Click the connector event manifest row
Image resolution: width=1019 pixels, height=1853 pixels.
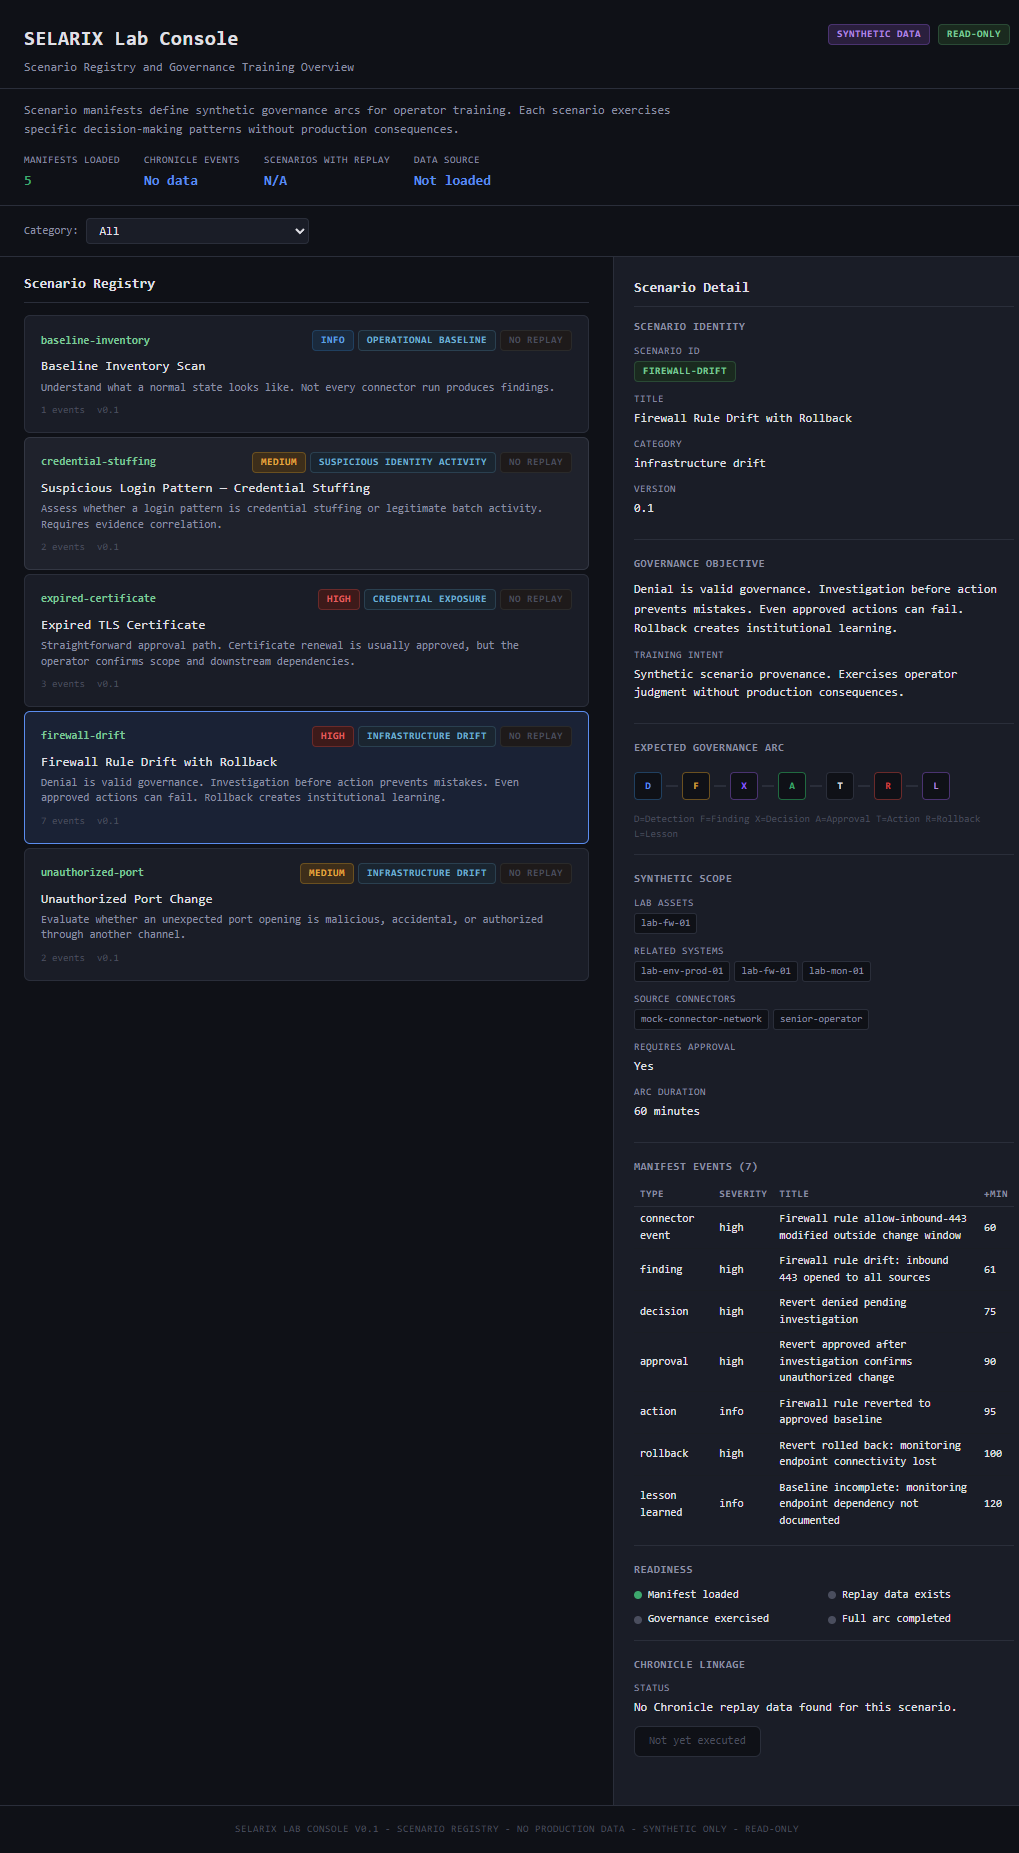(x=824, y=1227)
